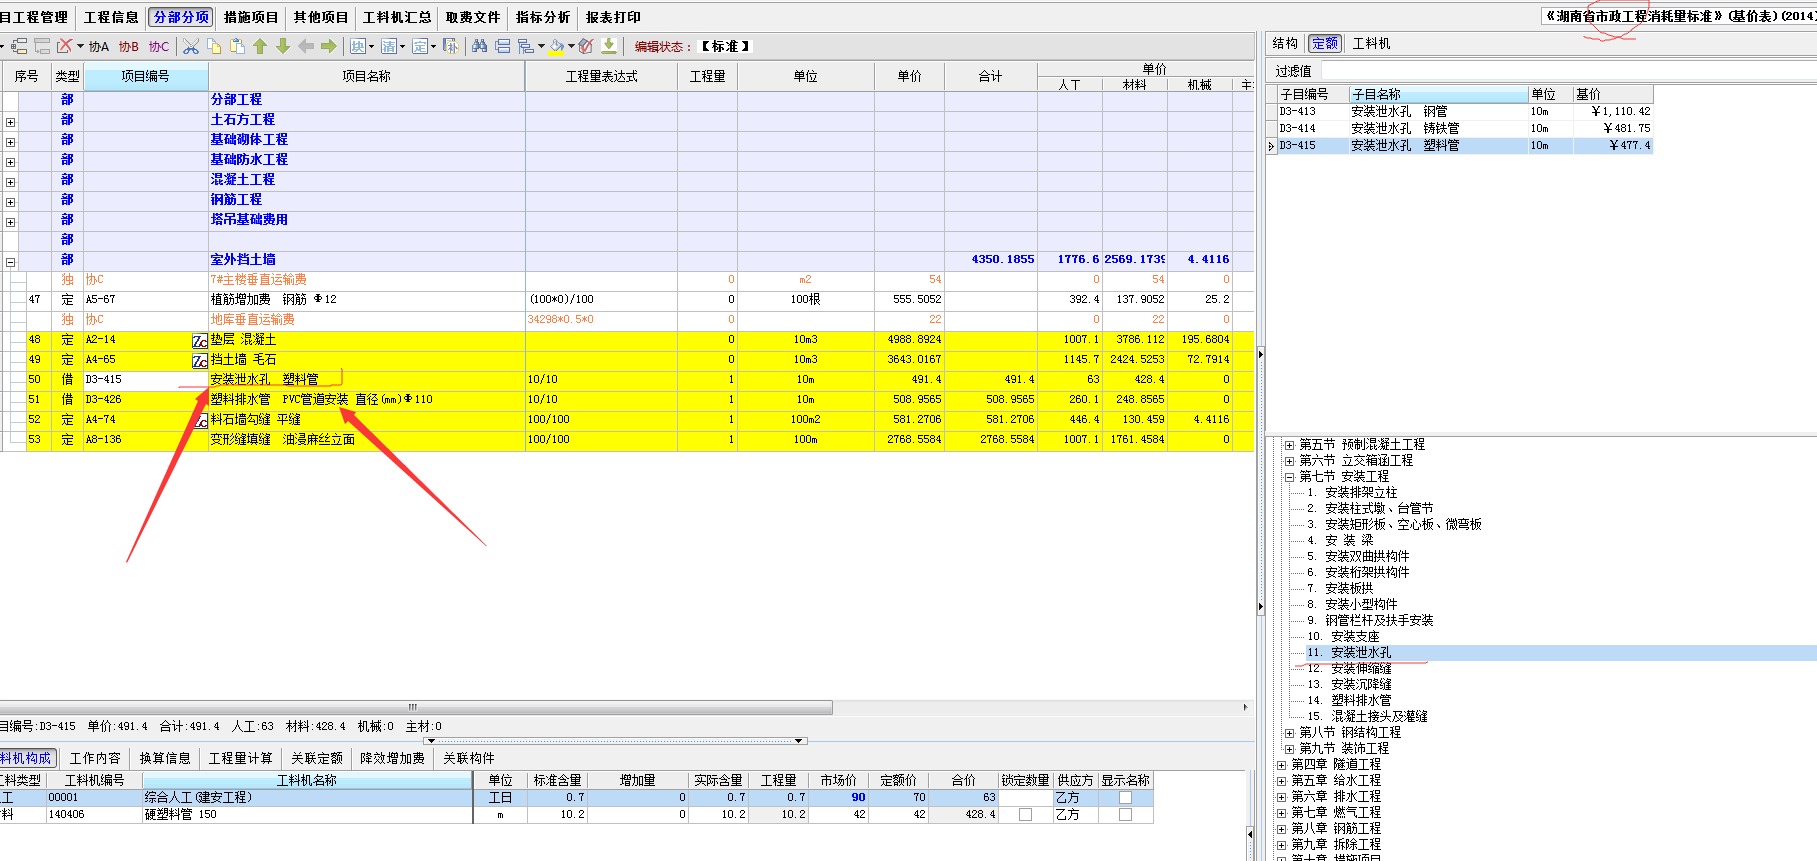Click the 清 list toolbar icon
Screen dimensions: 1817x861
click(x=389, y=46)
